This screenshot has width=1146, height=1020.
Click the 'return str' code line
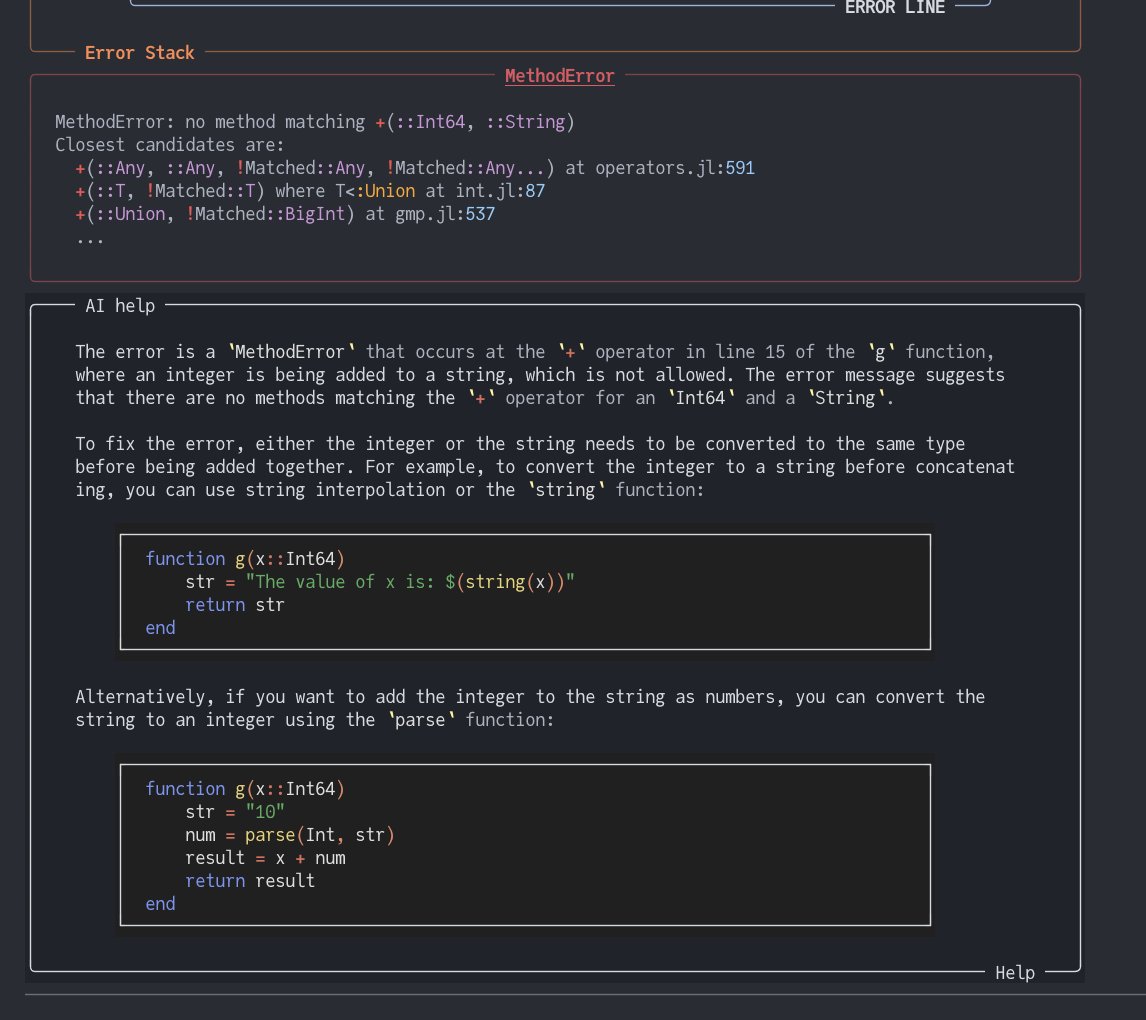(x=235, y=605)
